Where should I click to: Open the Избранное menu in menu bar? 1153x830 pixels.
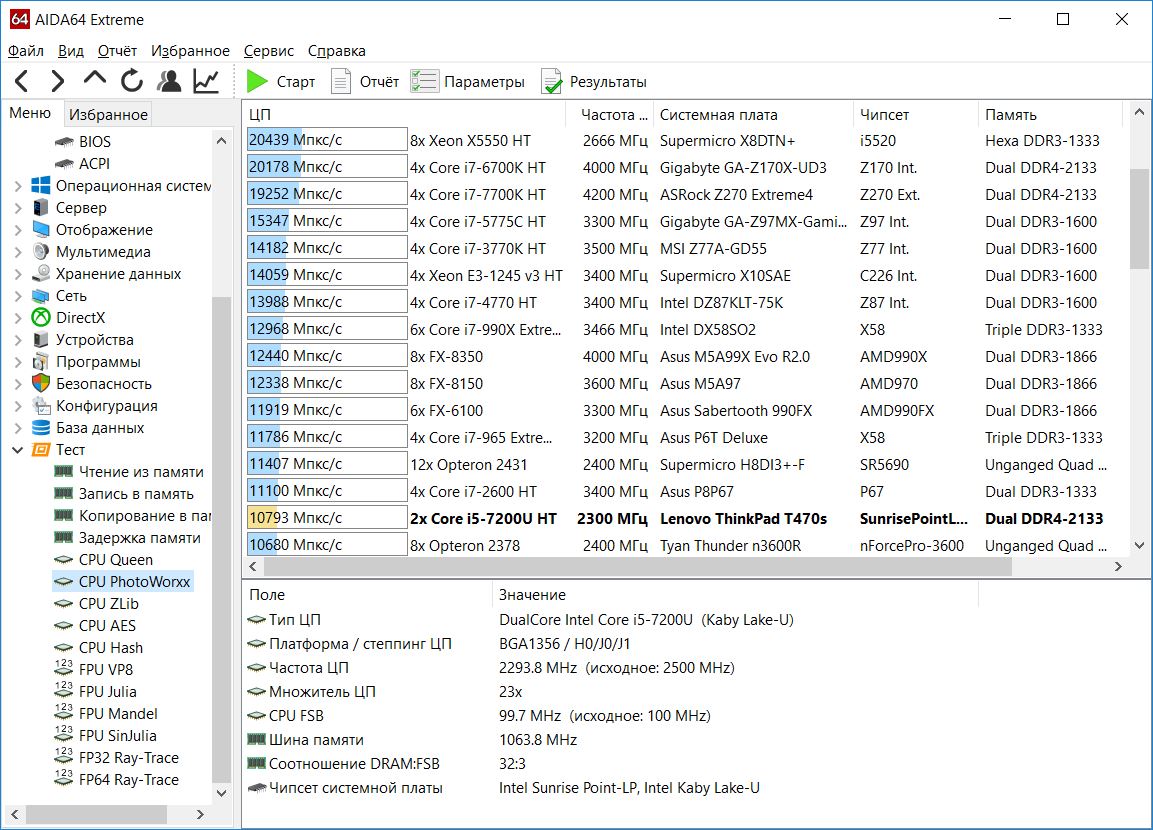pos(190,51)
